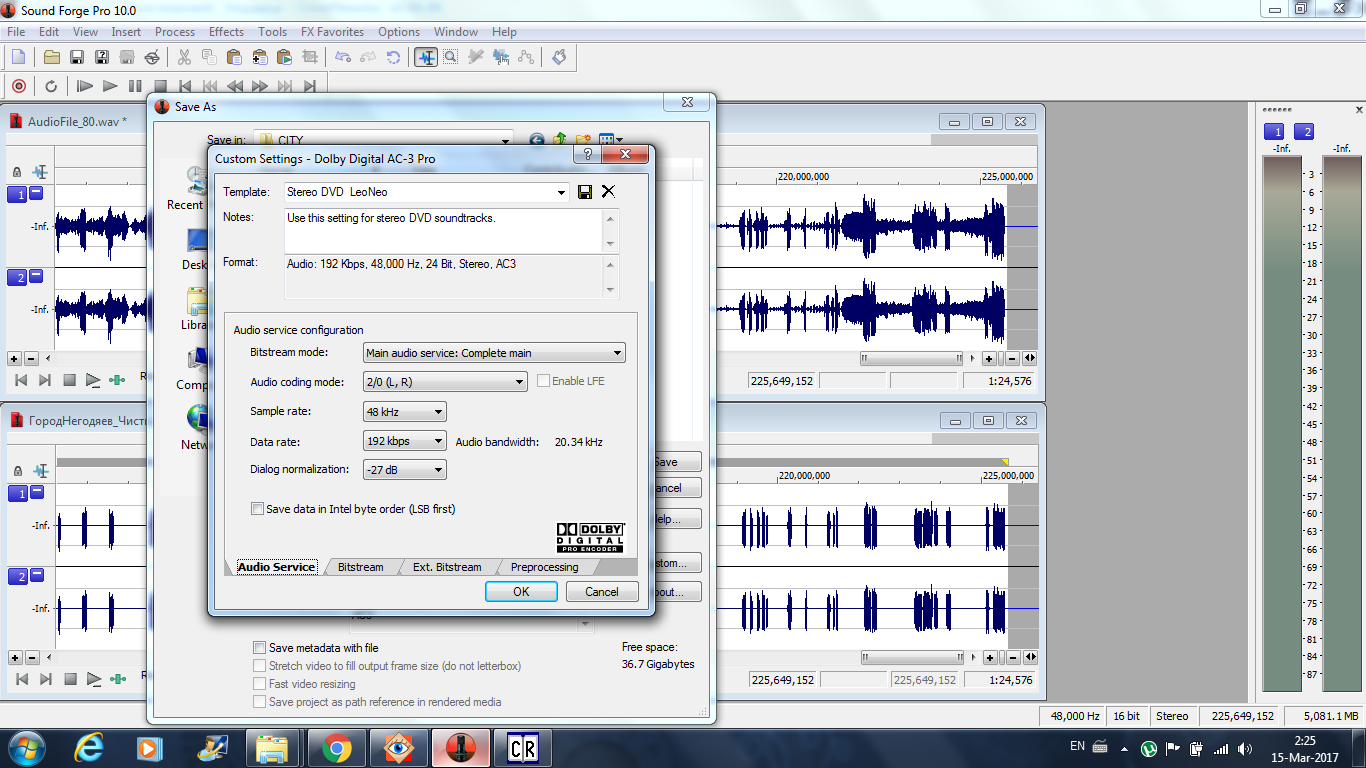Click inside the Notes text field
1366x768 pixels.
coord(443,230)
